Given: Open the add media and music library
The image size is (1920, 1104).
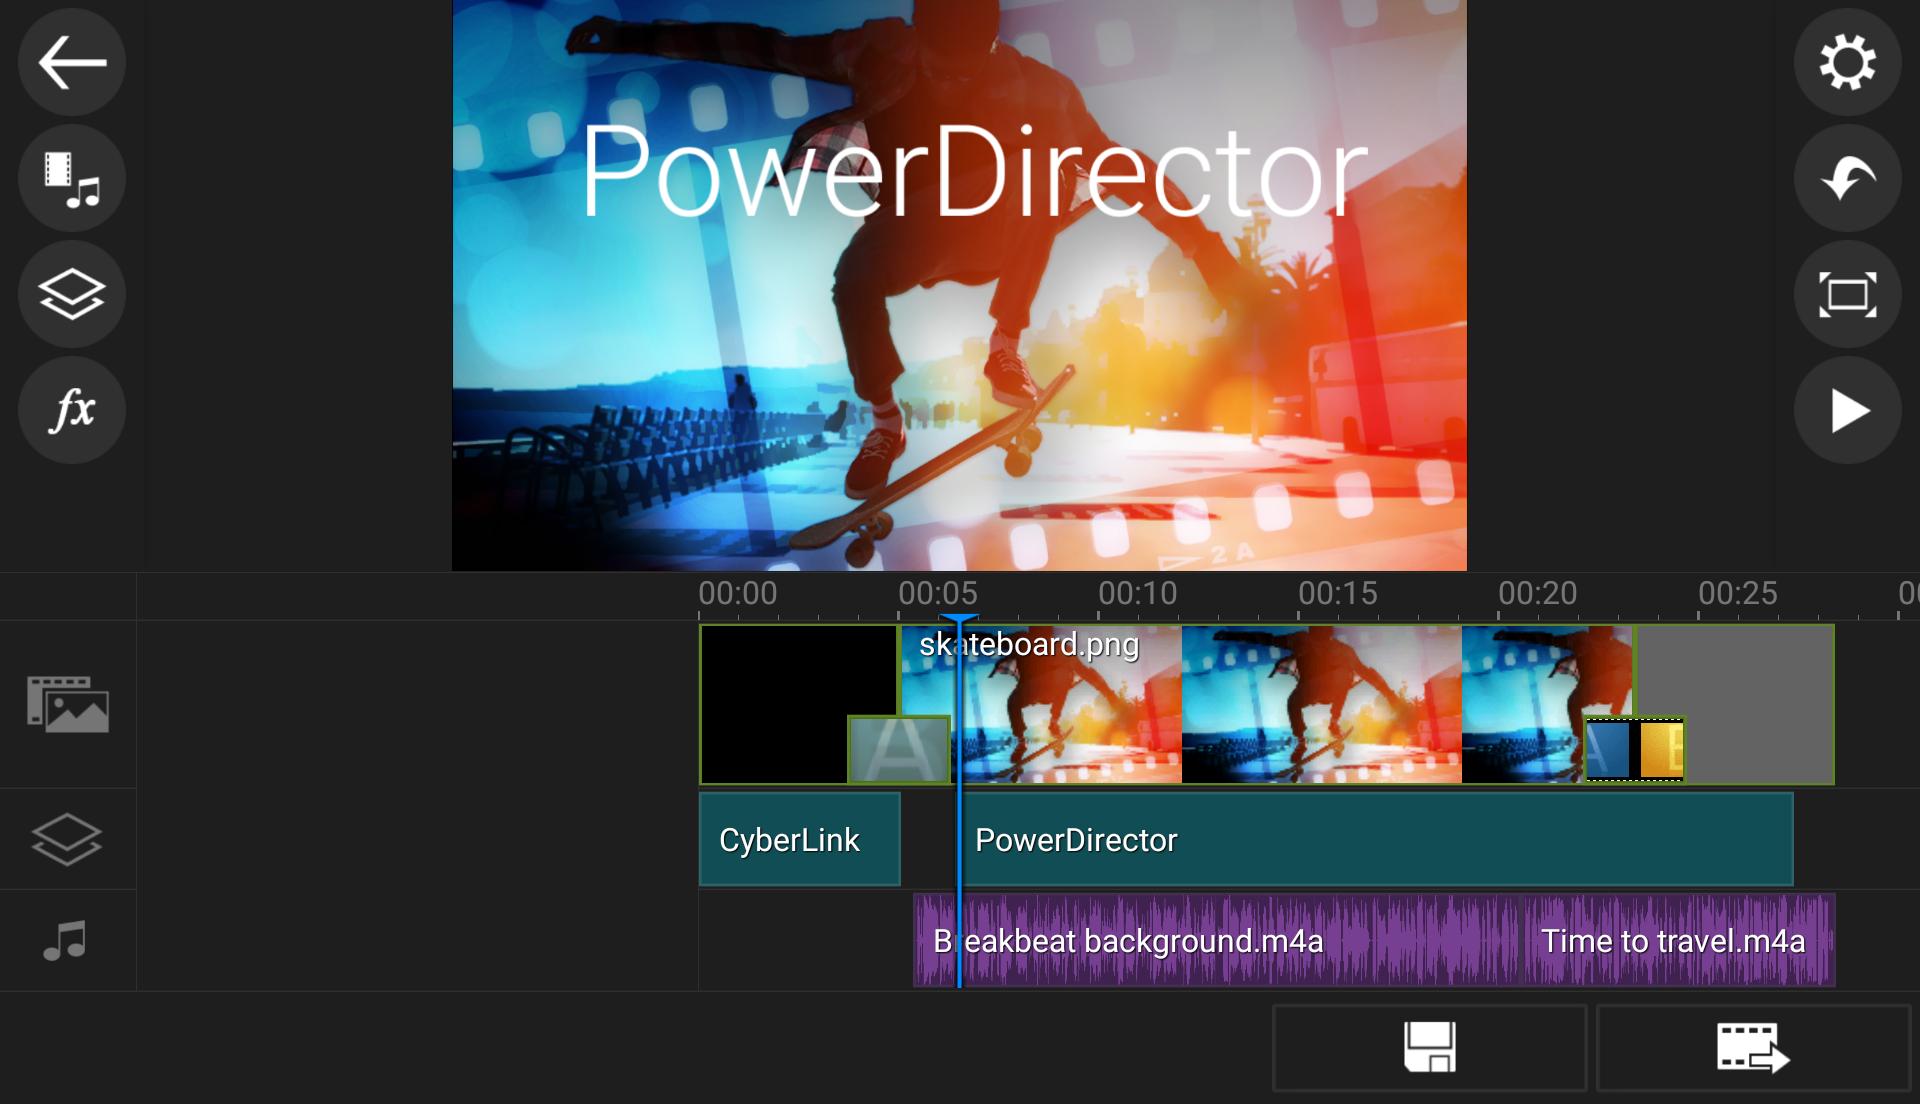Looking at the screenshot, I should (72, 178).
